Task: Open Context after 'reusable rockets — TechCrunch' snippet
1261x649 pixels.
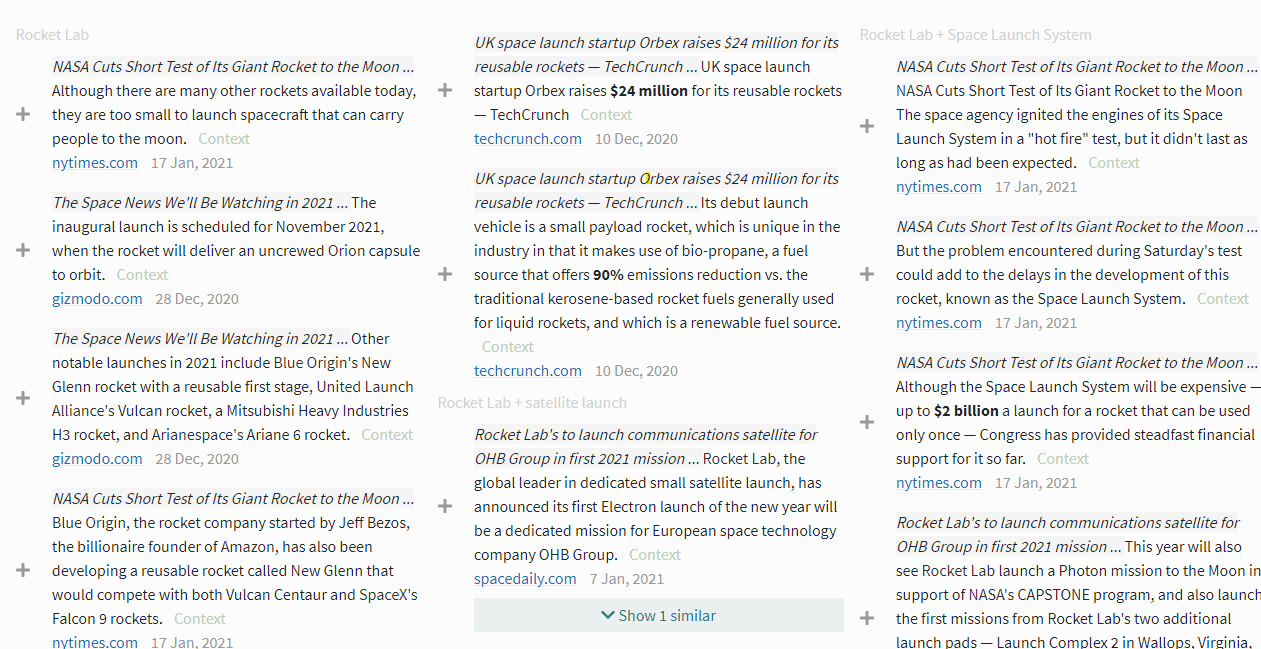Action: click(x=606, y=115)
